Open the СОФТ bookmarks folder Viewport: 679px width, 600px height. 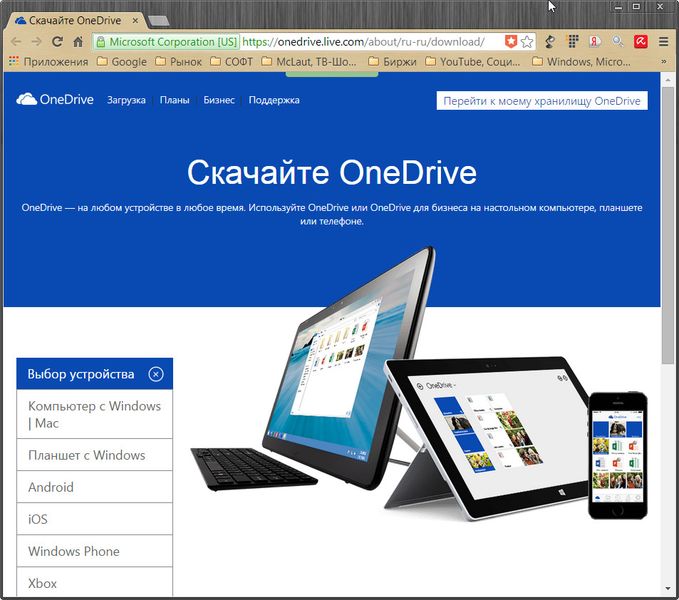click(x=232, y=61)
